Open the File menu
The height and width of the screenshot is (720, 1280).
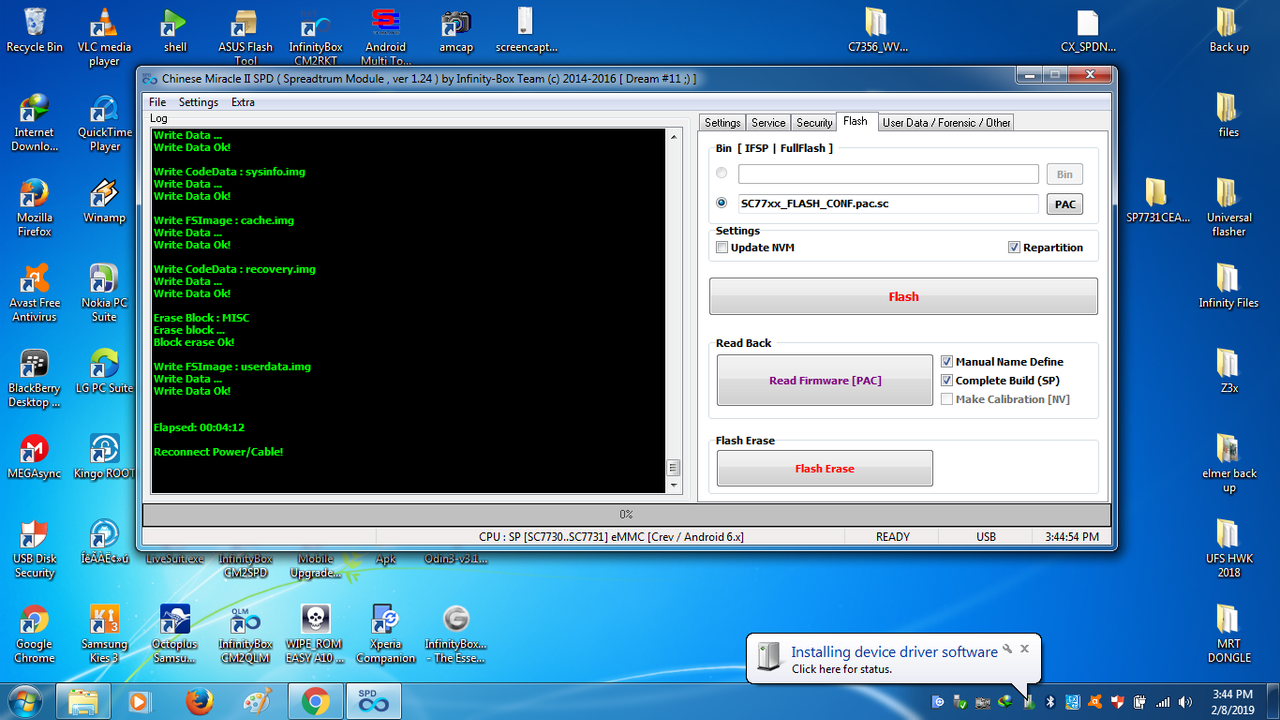pyautogui.click(x=157, y=102)
